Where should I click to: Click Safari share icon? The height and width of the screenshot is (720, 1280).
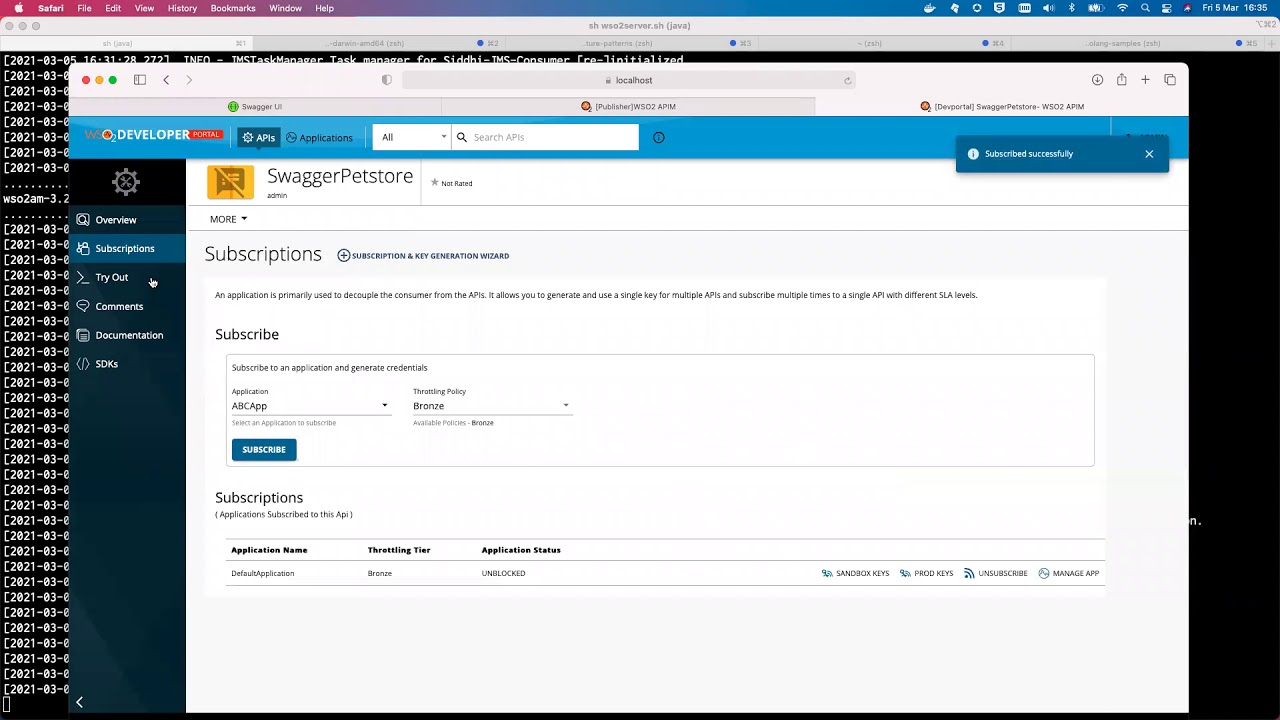click(x=1121, y=80)
